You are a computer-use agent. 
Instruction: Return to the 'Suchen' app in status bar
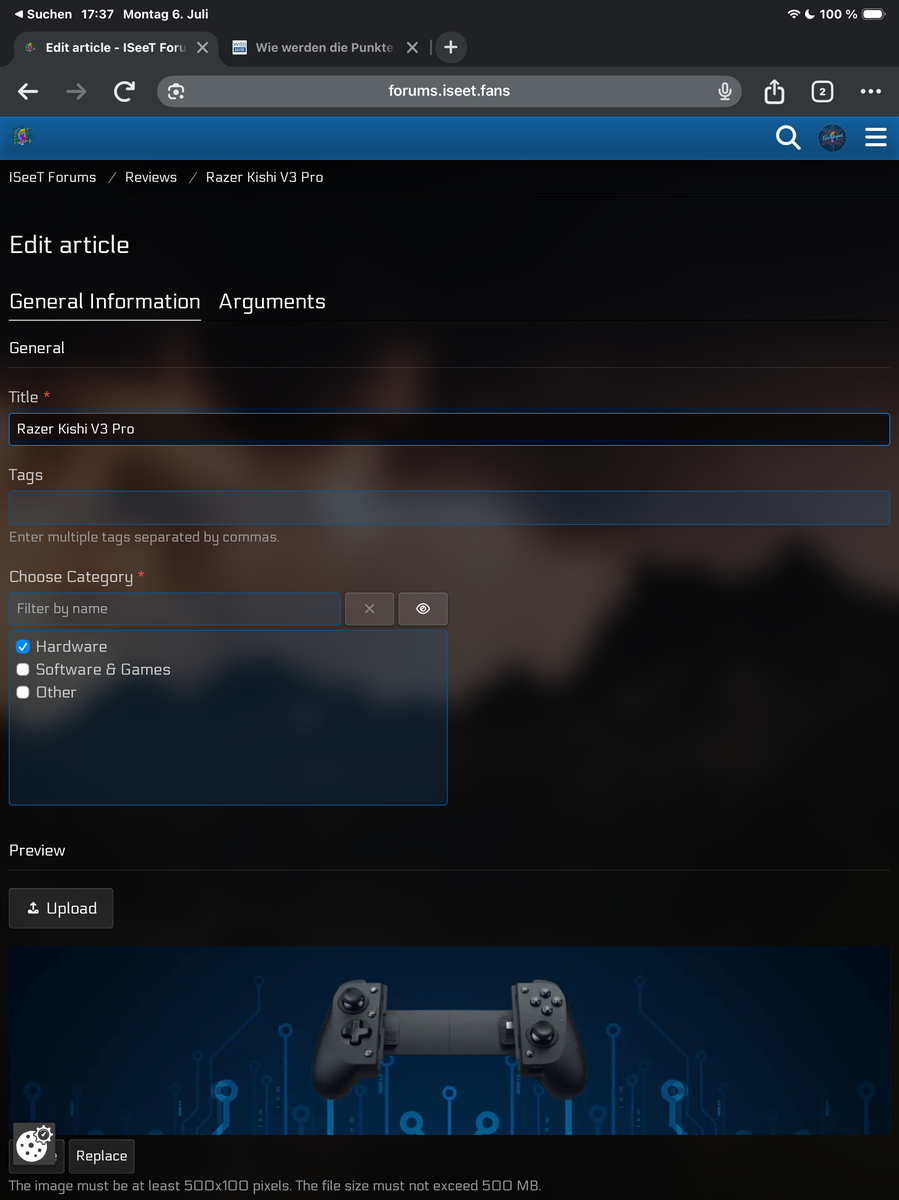click(43, 14)
